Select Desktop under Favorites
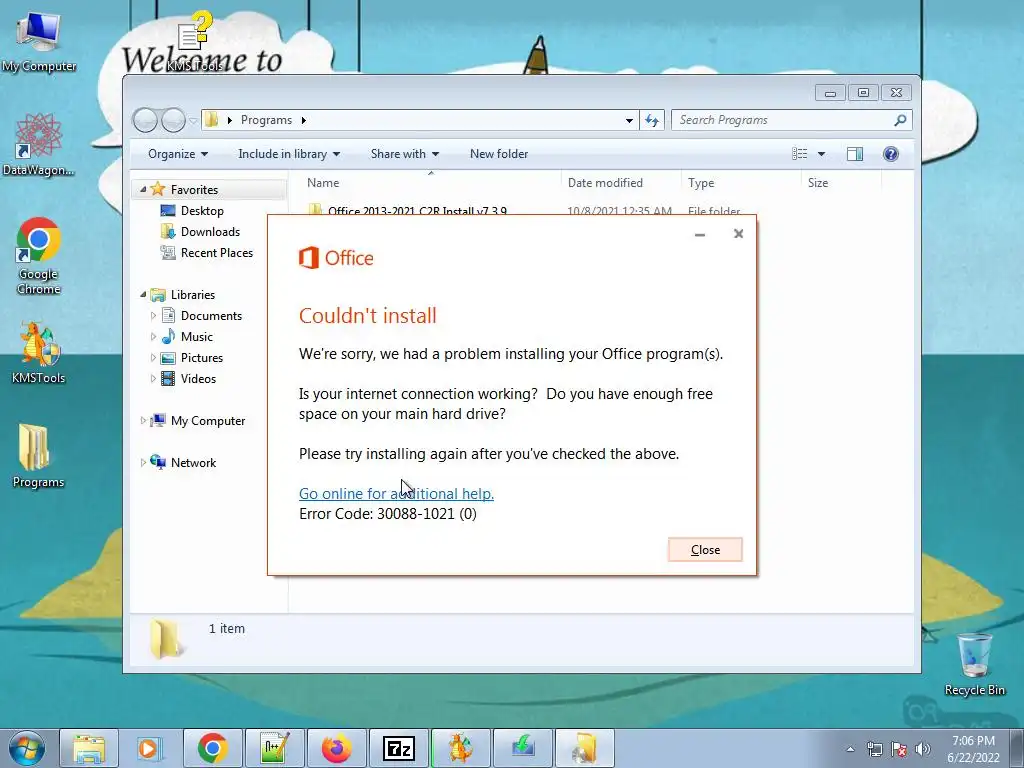Viewport: 1024px width, 768px height. pyautogui.click(x=202, y=211)
